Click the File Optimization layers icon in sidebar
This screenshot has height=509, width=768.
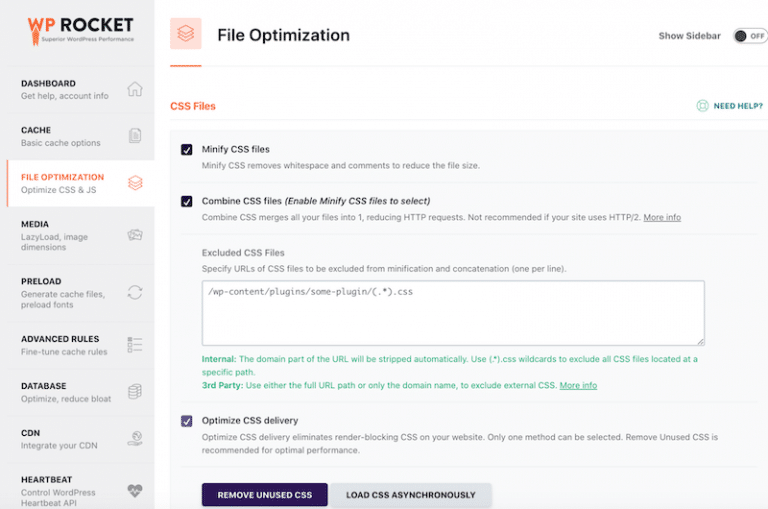[x=134, y=183]
